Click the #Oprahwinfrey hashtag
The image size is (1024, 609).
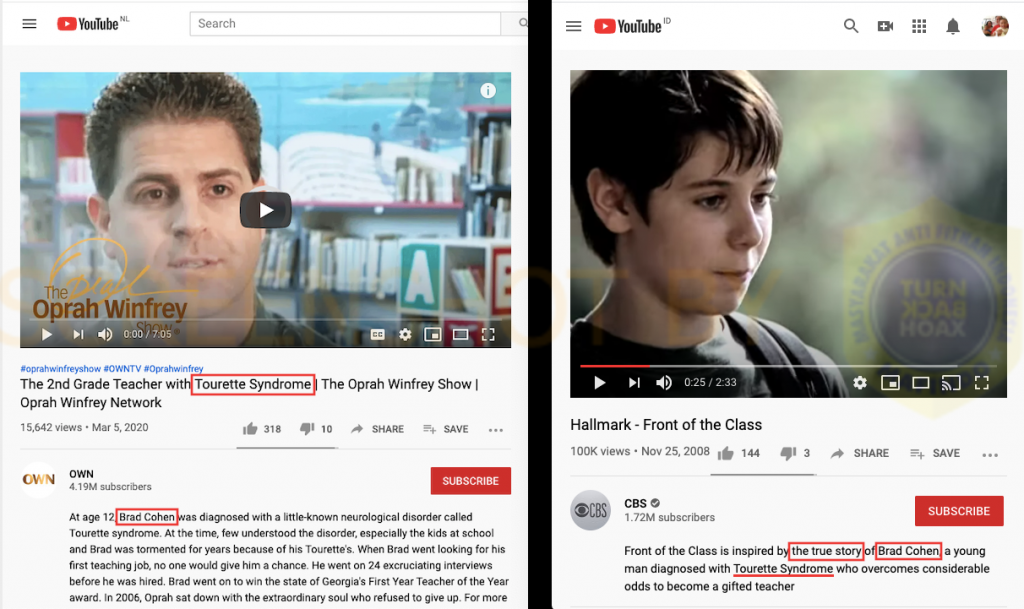coord(174,369)
